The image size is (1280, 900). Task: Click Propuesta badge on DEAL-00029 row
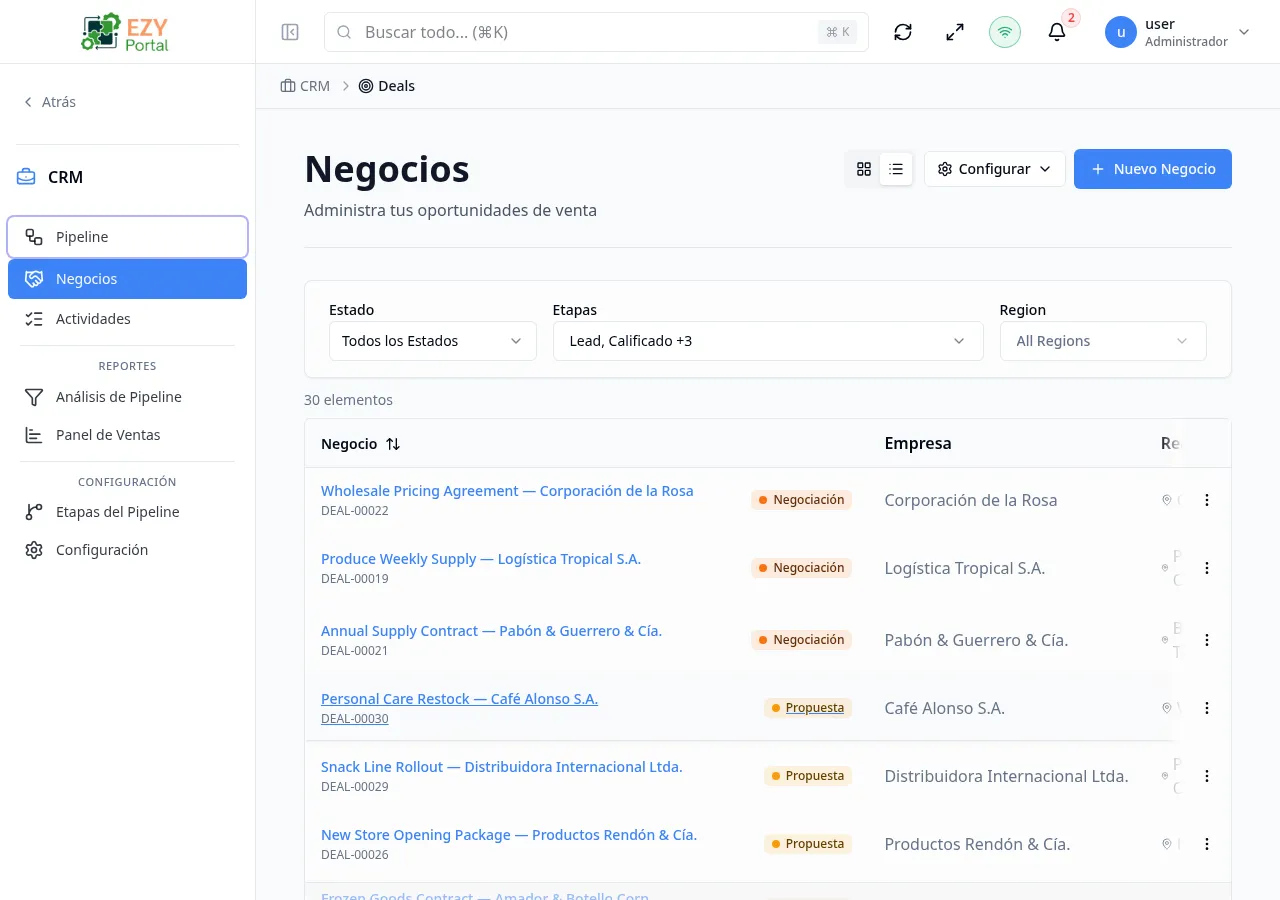808,776
